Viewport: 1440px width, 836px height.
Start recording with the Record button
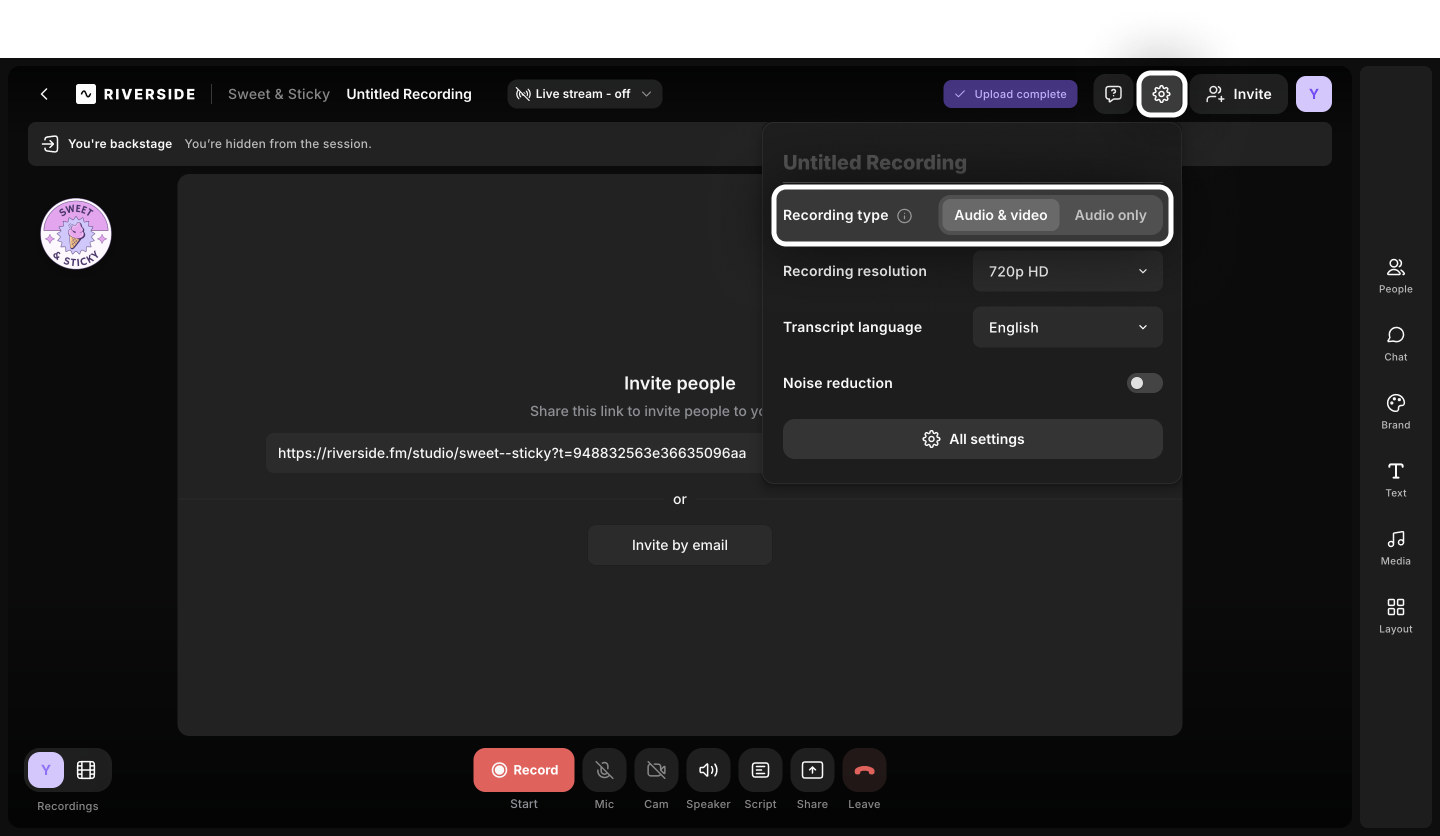524,770
